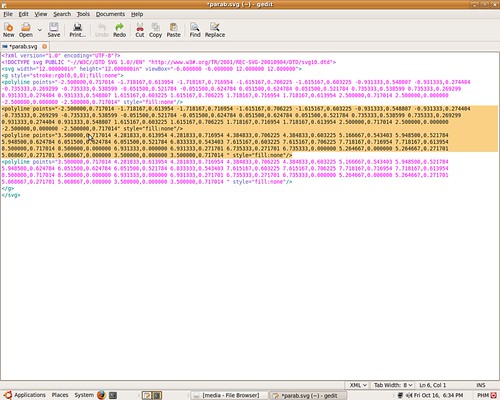This screenshot has width=500, height=400.
Task: Cut selection using the scissors icon
Action: pyautogui.click(x=140, y=27)
